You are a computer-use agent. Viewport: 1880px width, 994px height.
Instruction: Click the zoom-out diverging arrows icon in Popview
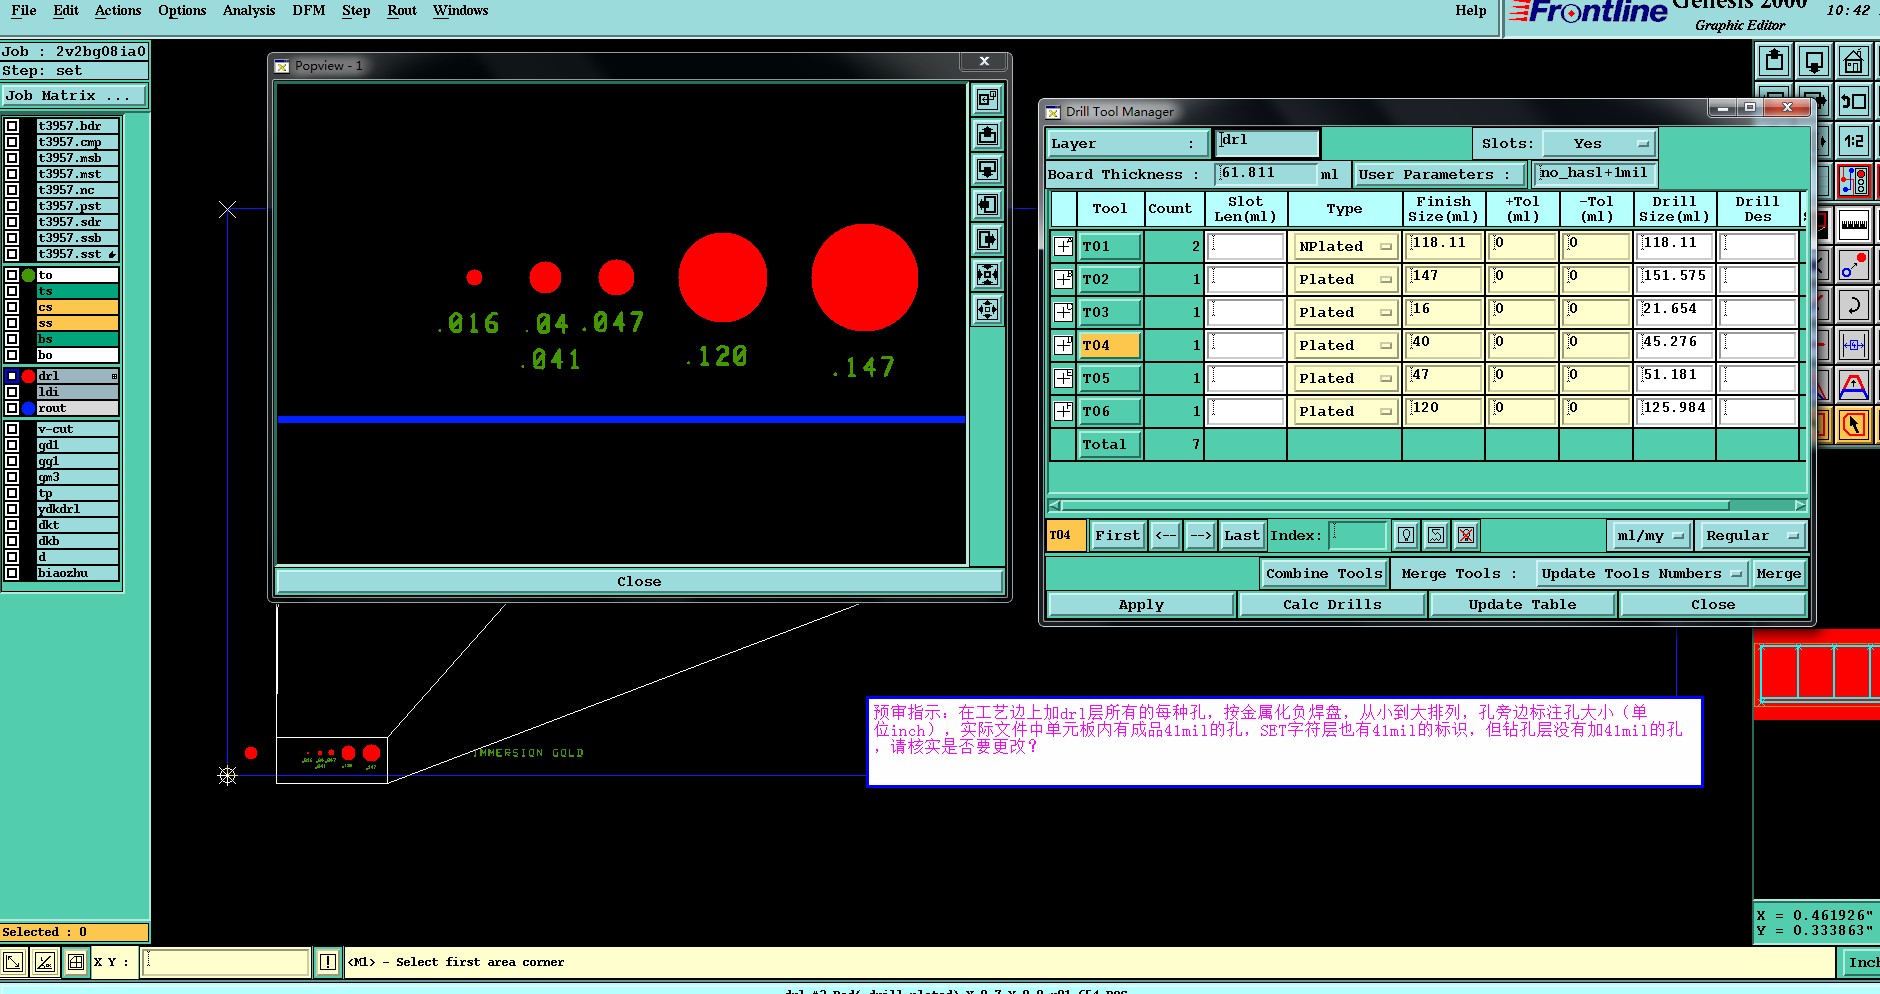[x=987, y=310]
